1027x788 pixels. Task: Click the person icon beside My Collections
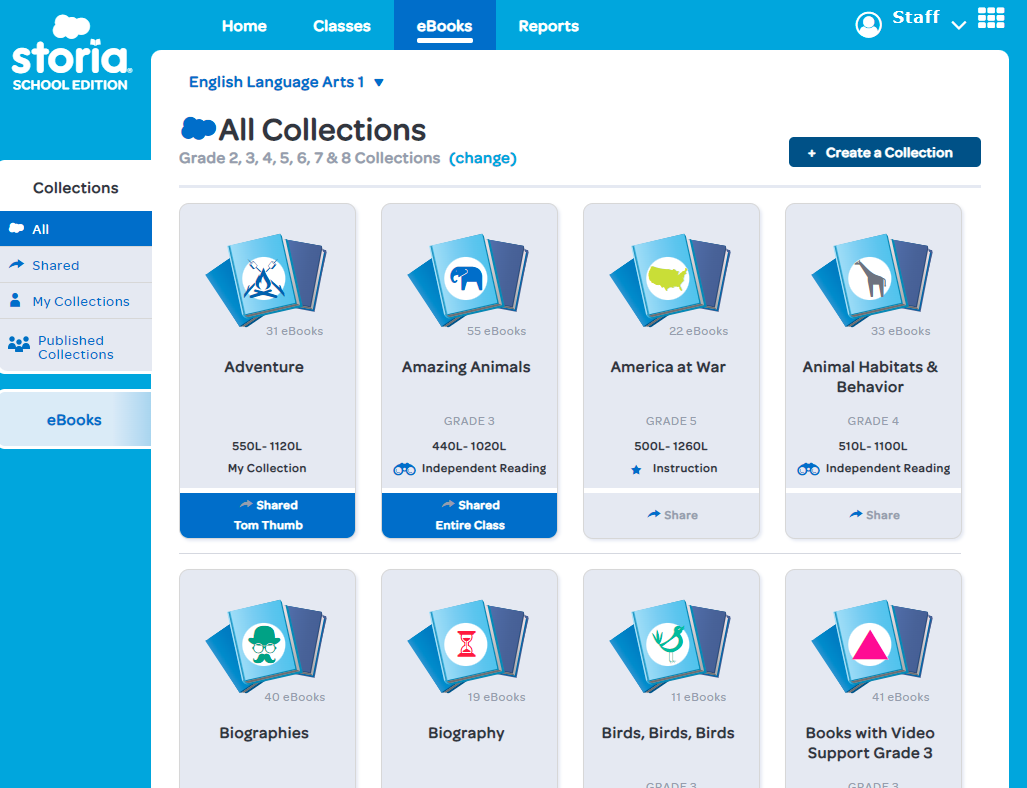click(x=16, y=301)
